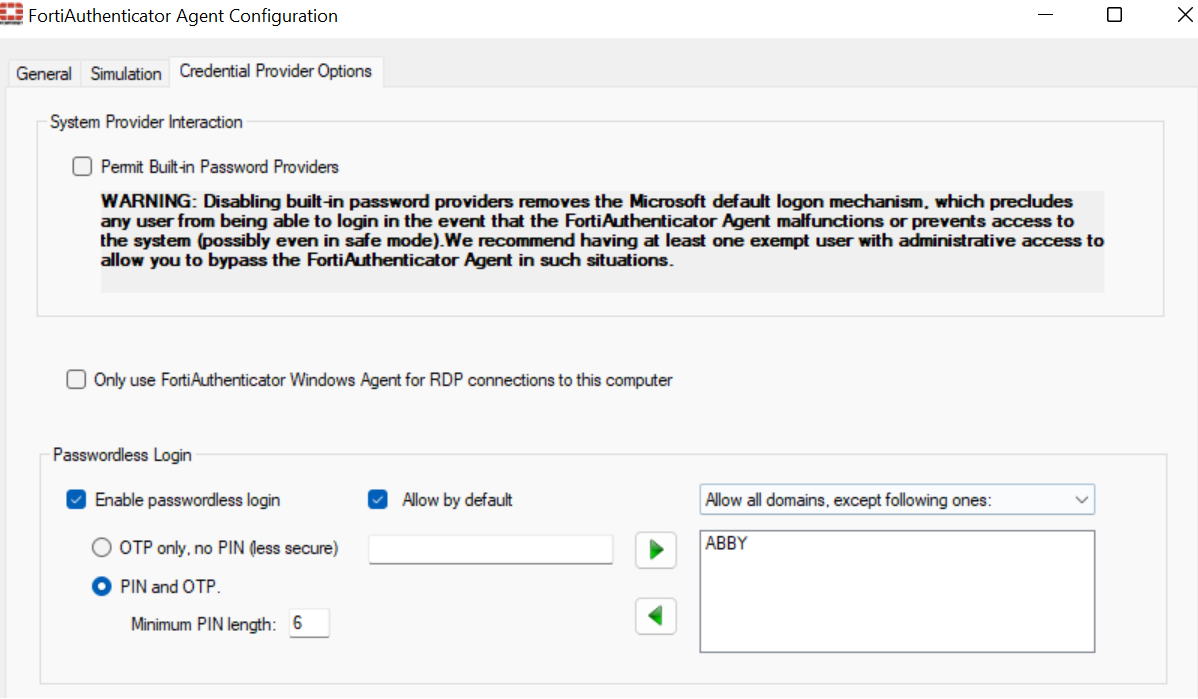Minimize the configuration window

tap(1045, 15)
